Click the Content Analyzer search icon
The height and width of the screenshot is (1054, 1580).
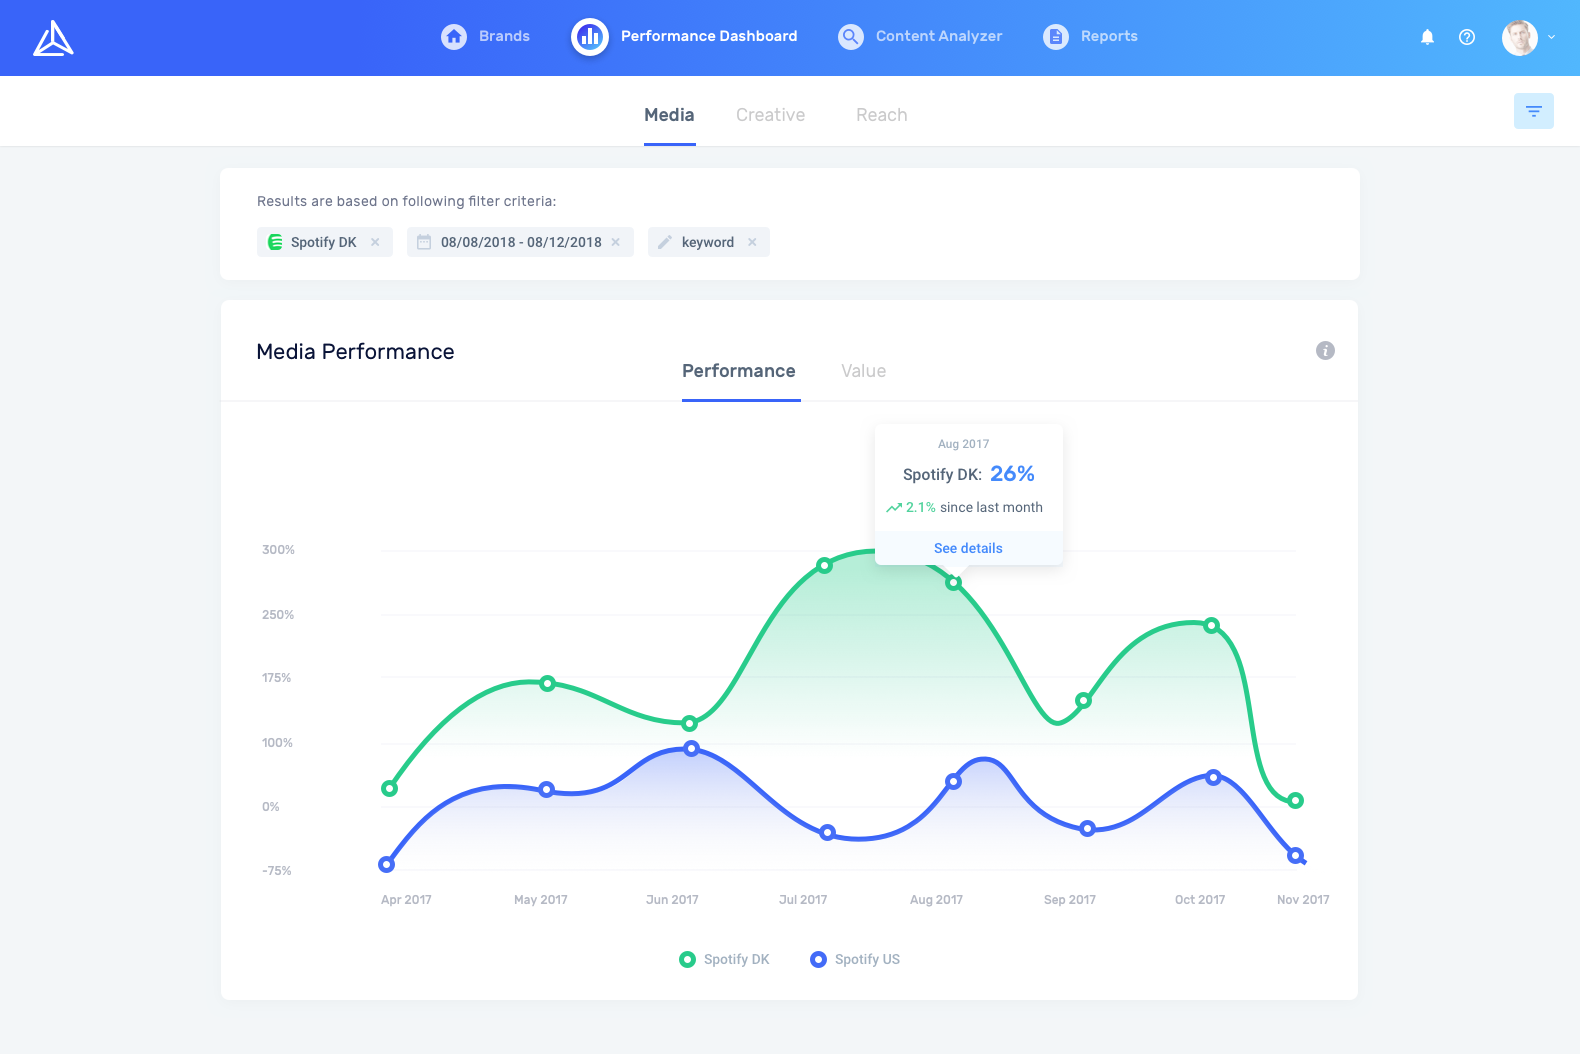[x=851, y=37]
